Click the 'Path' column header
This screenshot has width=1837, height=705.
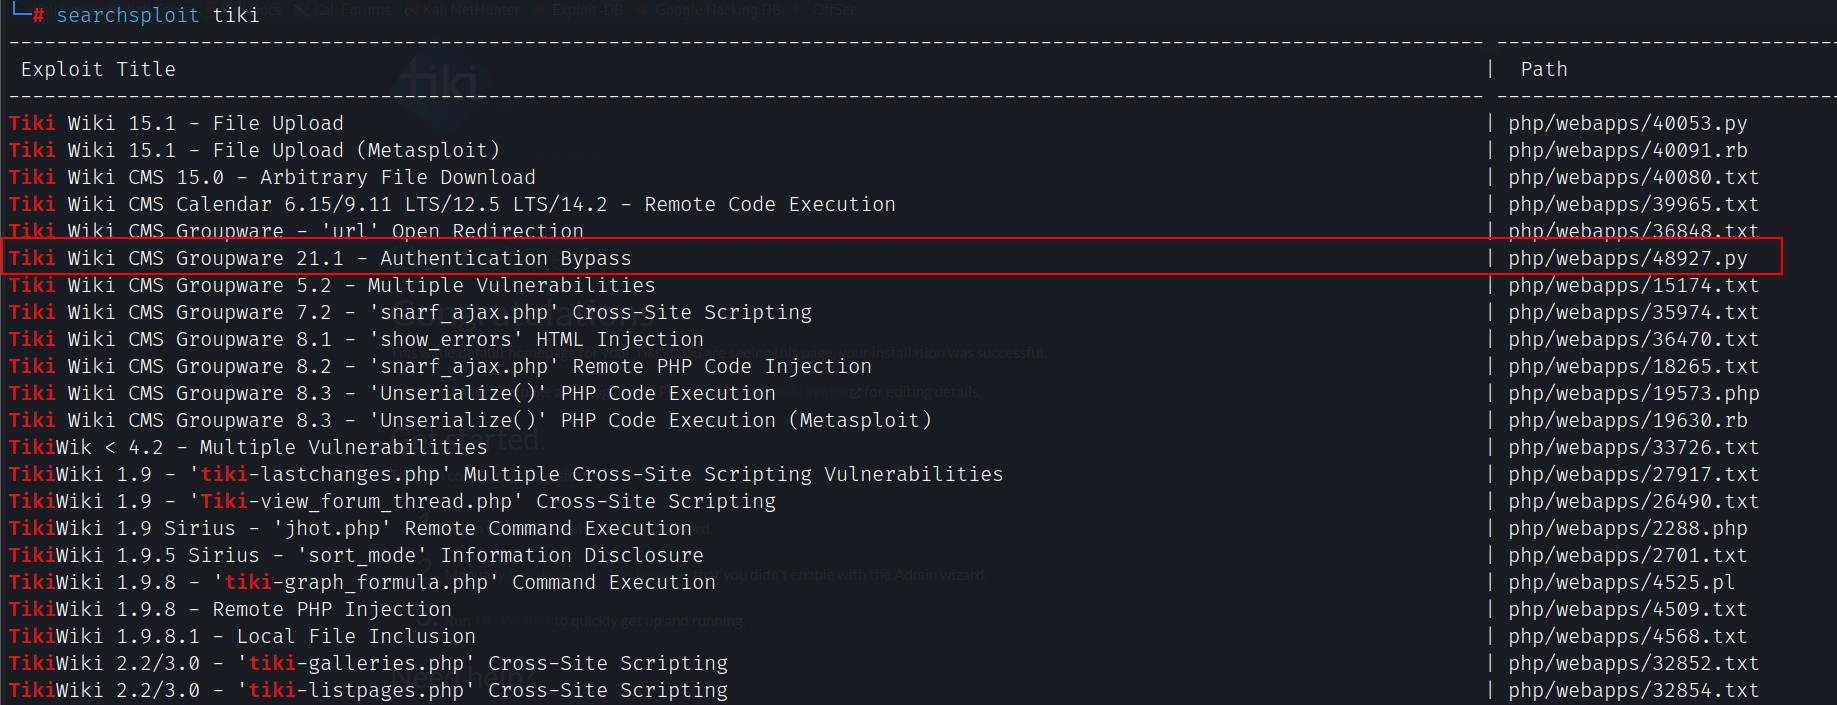click(x=1543, y=69)
